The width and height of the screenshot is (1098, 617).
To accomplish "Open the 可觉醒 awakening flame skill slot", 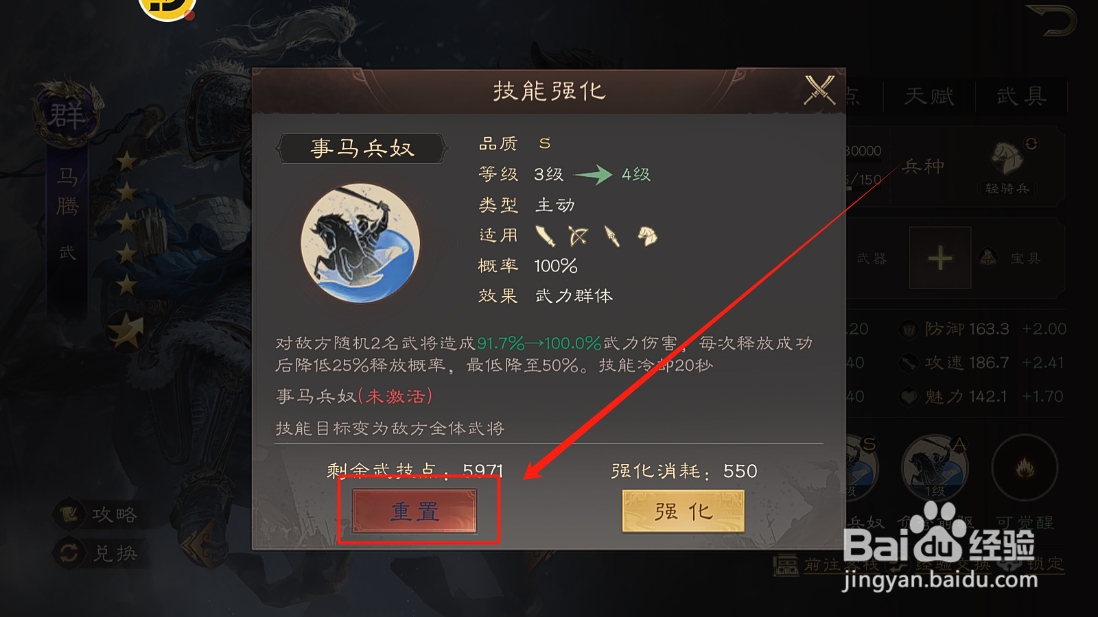I will tap(1024, 468).
